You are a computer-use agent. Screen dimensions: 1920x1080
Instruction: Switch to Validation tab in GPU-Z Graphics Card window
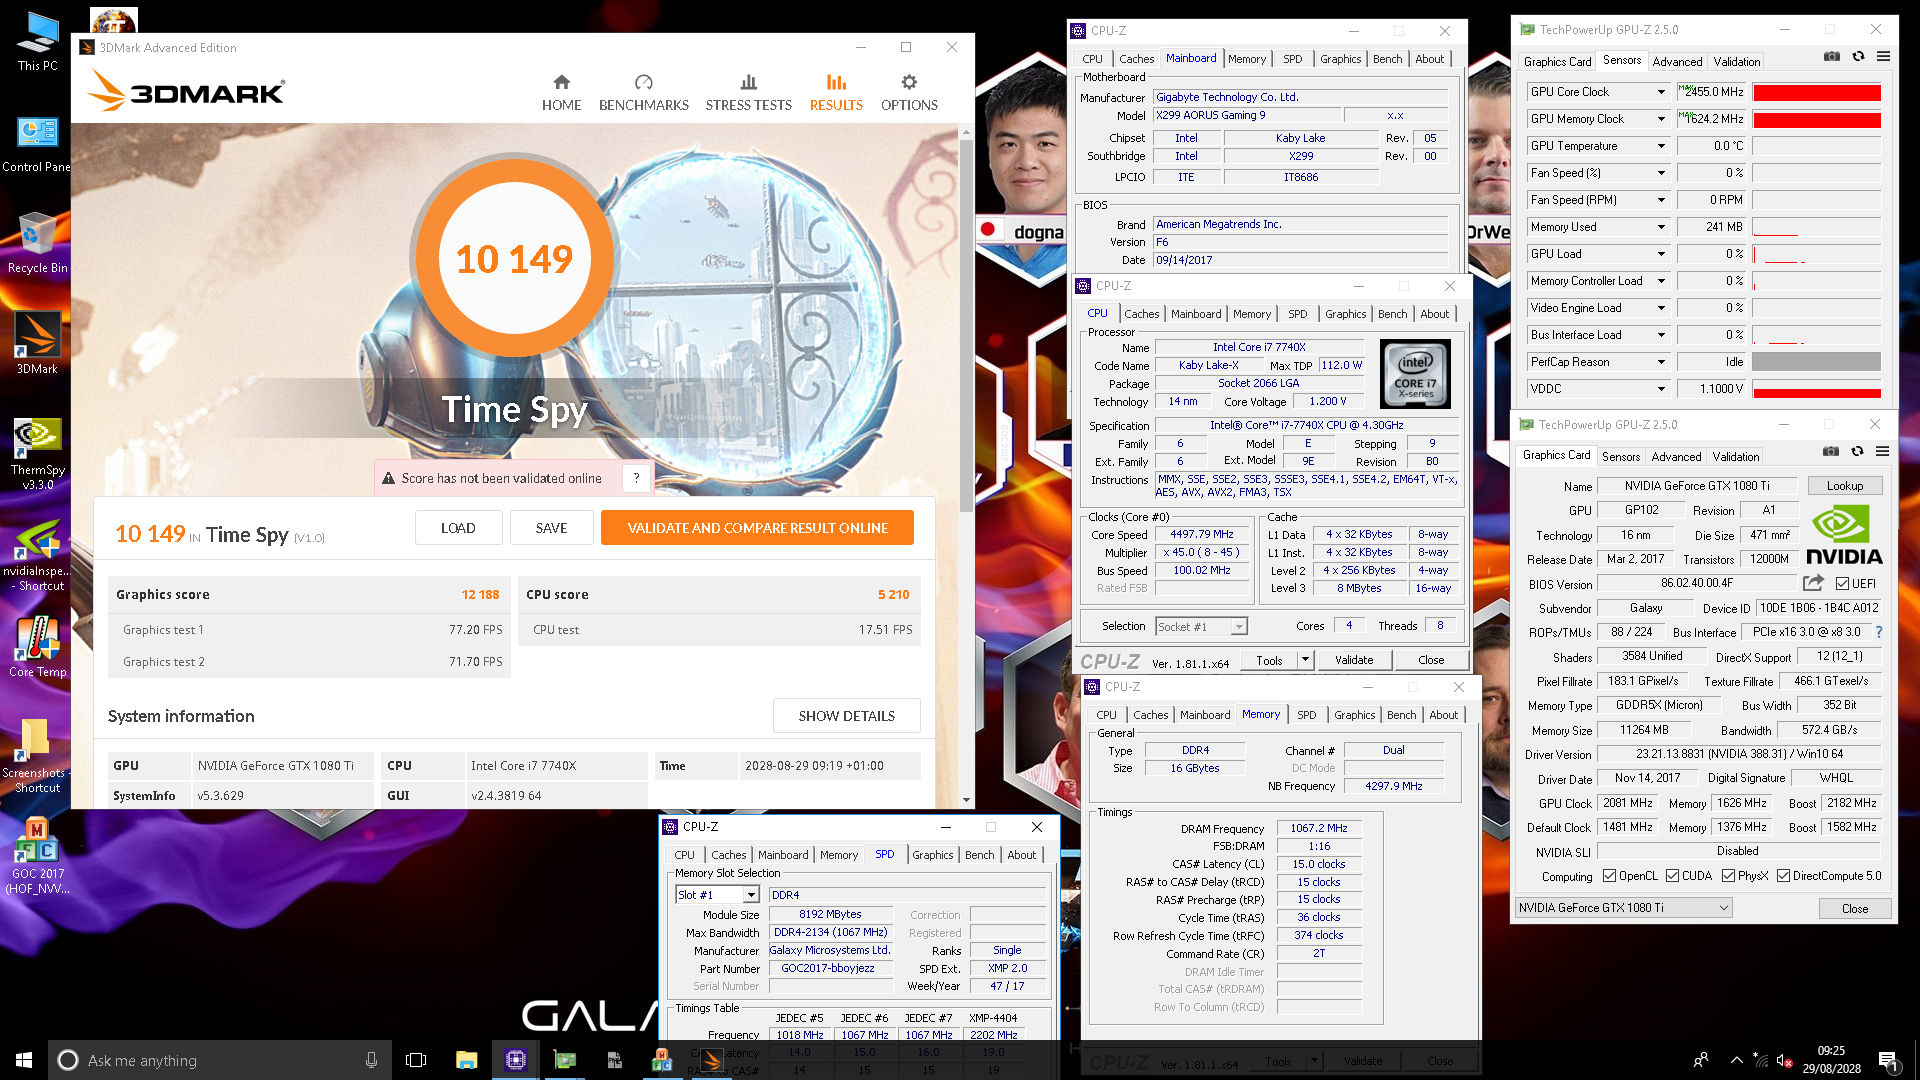pyautogui.click(x=1735, y=457)
